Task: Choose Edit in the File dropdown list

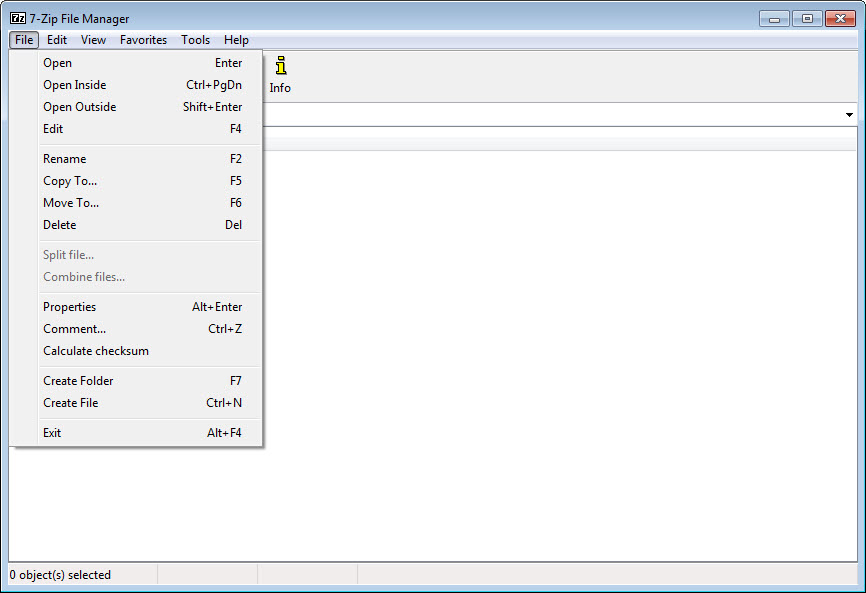Action: 142,129
